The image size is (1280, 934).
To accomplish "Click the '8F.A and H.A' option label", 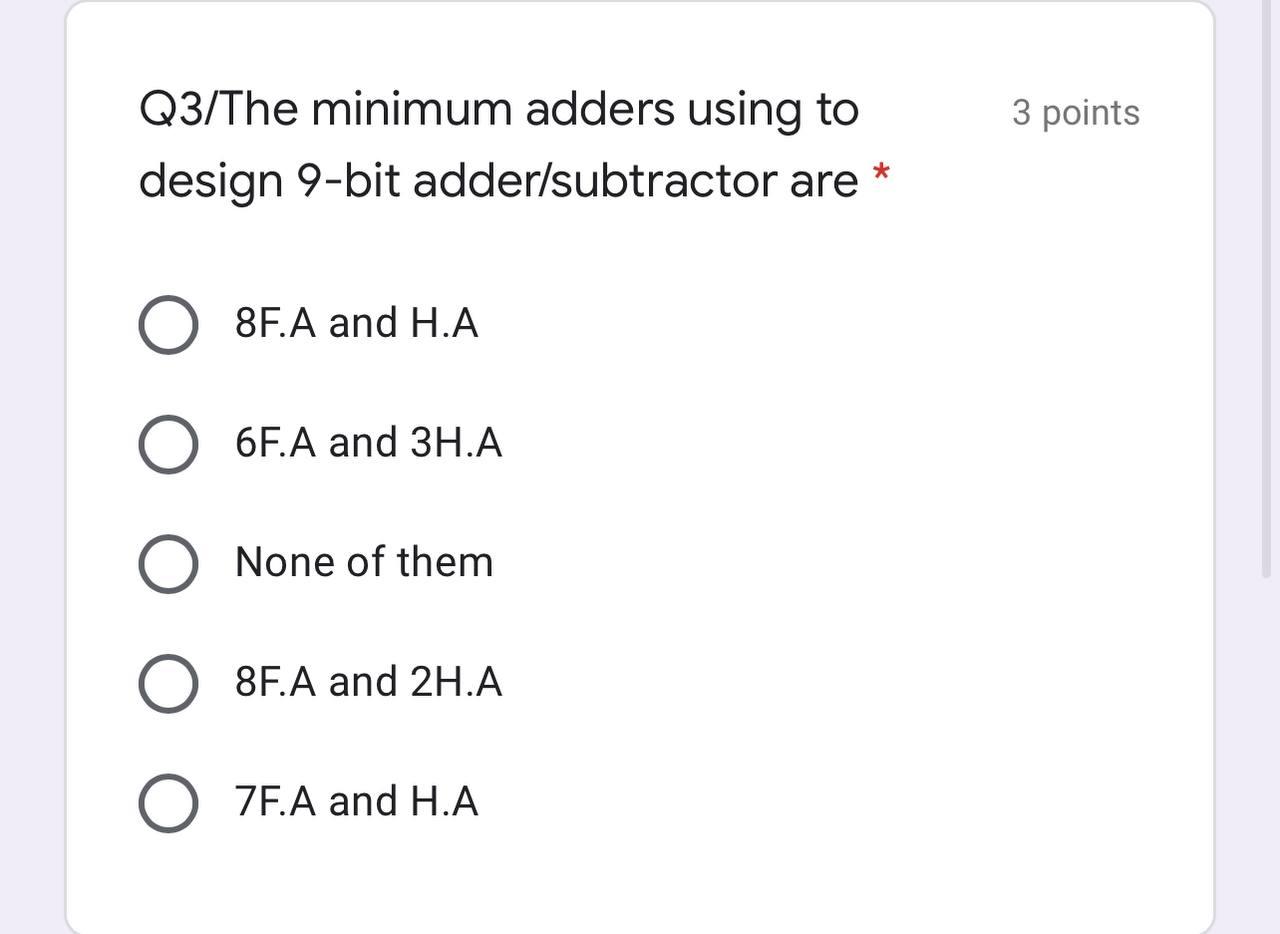I will [356, 322].
